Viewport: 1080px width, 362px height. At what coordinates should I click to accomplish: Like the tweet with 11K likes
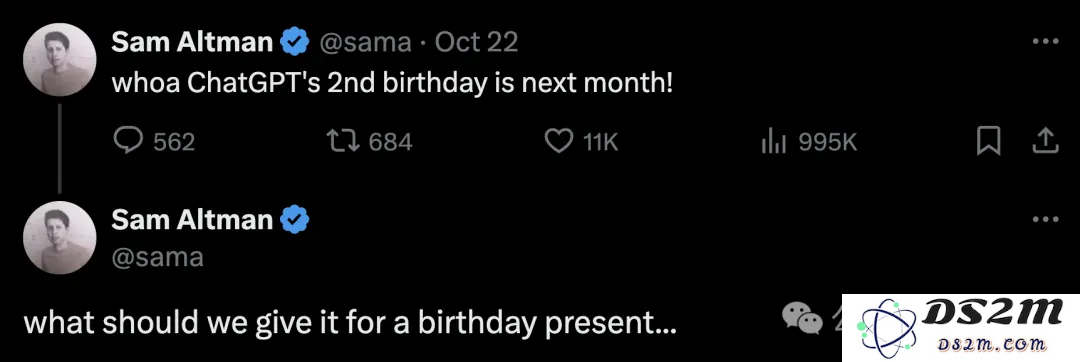pyautogui.click(x=581, y=142)
